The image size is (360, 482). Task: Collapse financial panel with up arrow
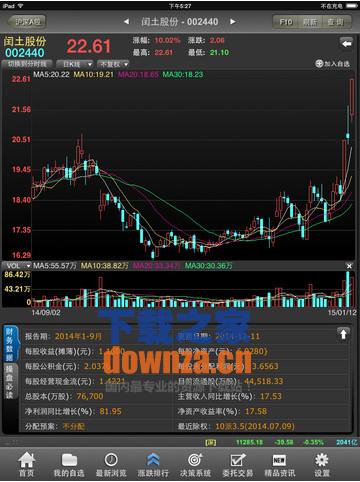[x=343, y=334]
